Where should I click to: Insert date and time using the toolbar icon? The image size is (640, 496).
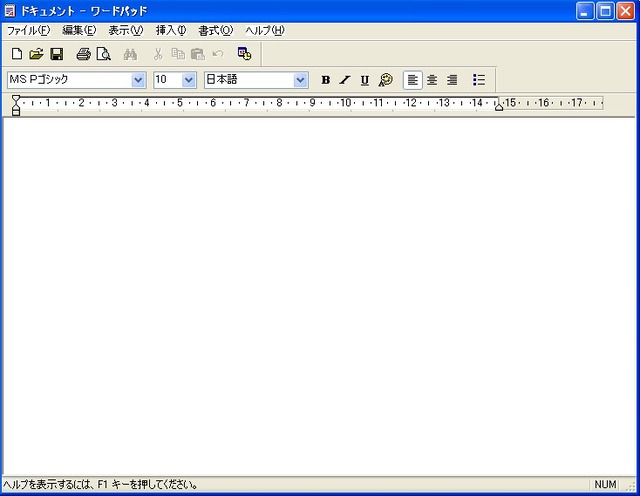pos(244,53)
